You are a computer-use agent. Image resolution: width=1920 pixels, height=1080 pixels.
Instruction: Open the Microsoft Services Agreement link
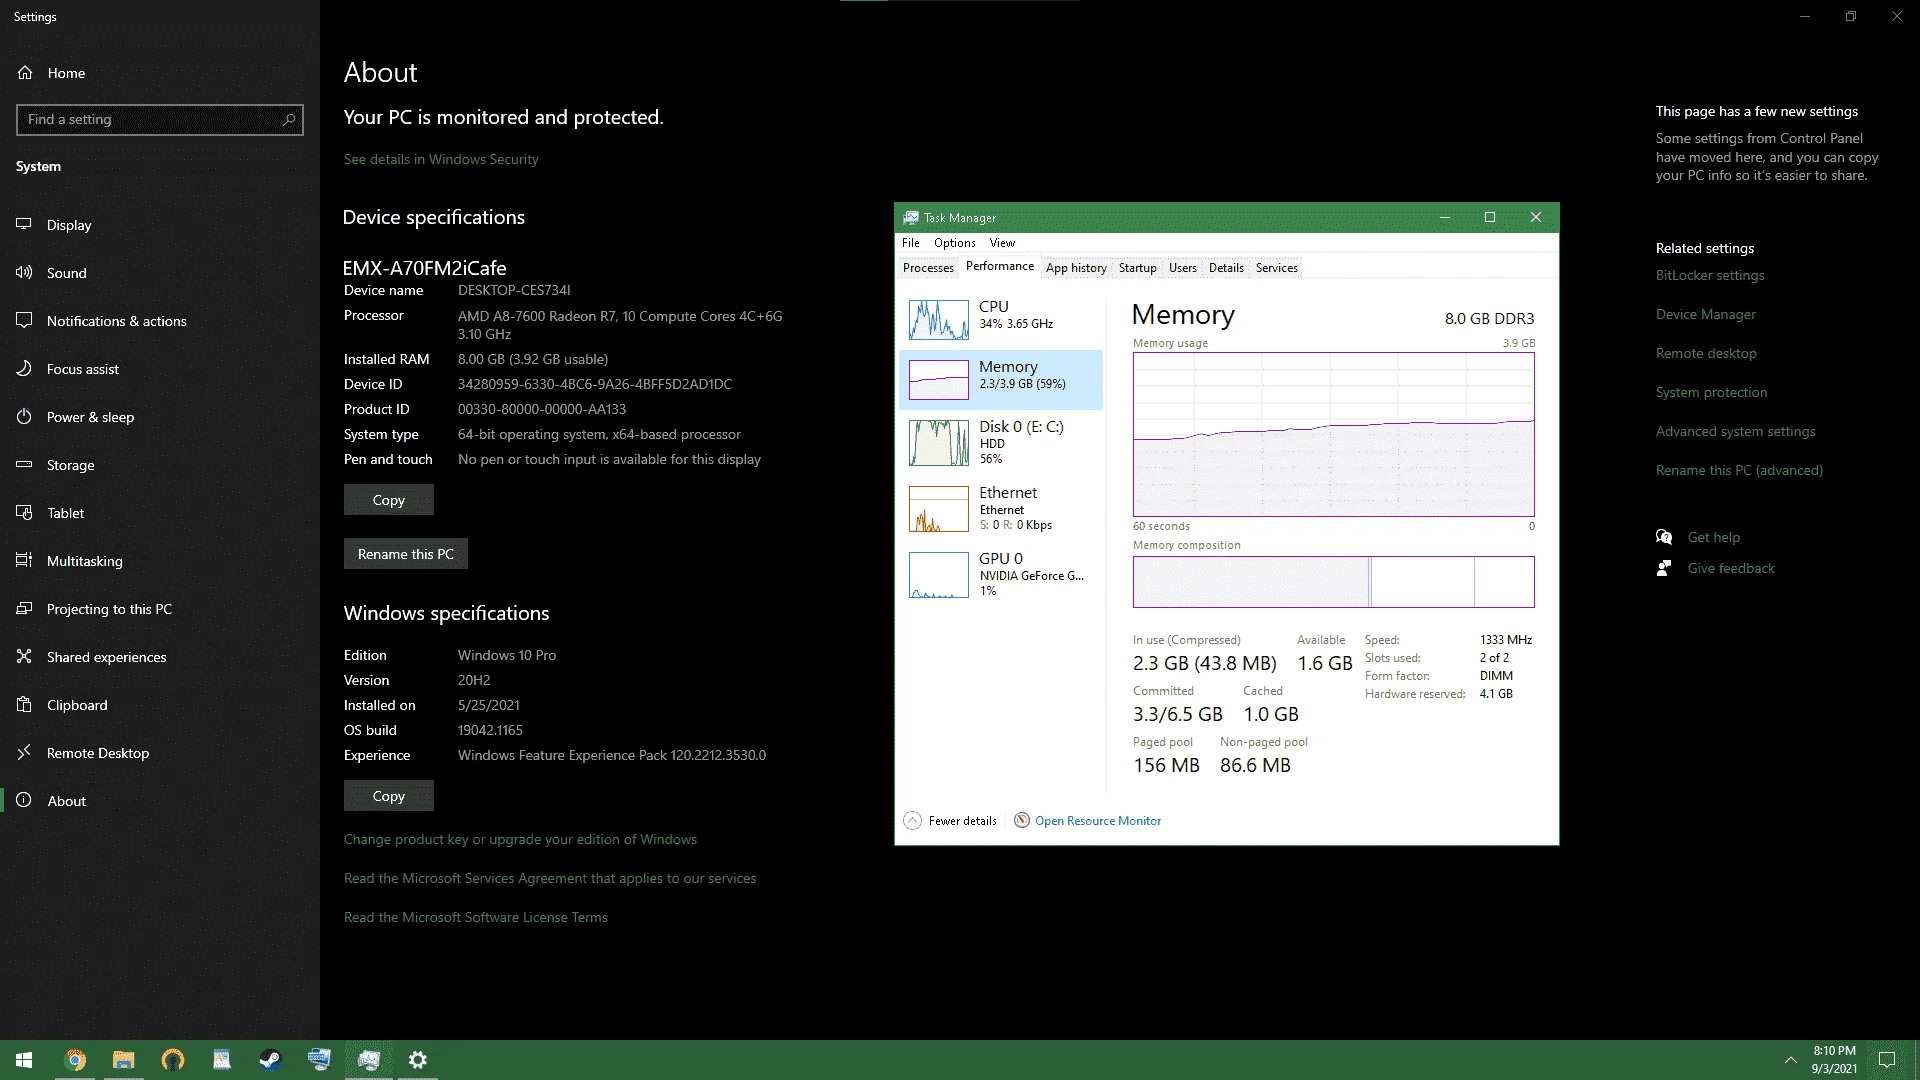point(550,878)
